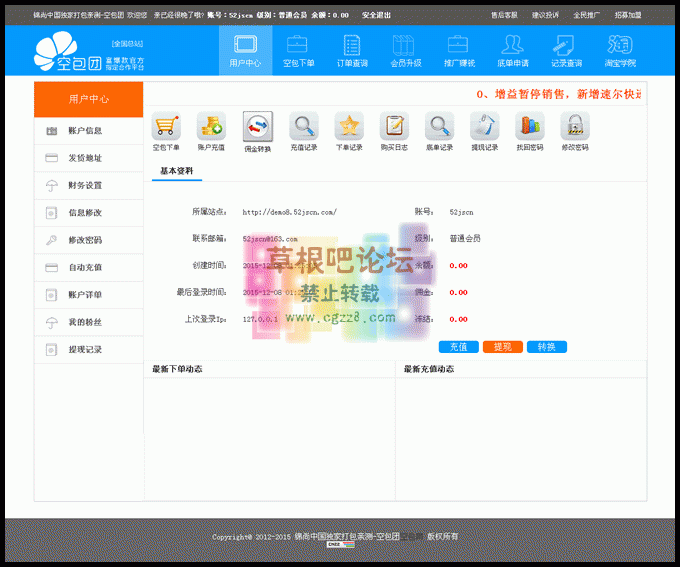Open the 购买日志 notepad shortcut icon
The height and width of the screenshot is (567, 680).
(394, 126)
